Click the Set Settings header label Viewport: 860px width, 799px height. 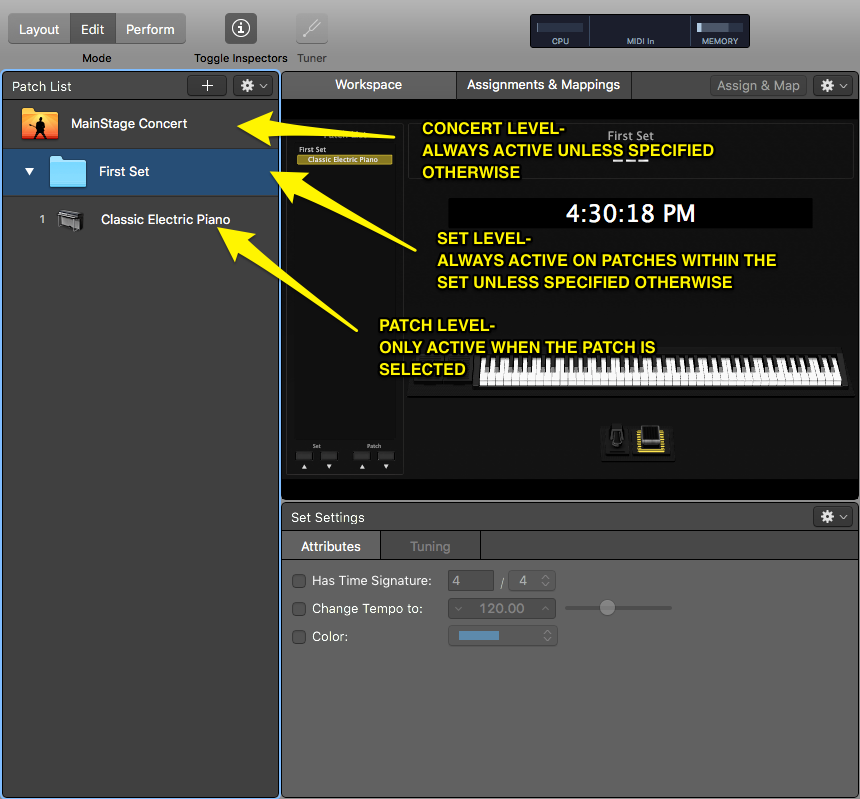coord(327,517)
